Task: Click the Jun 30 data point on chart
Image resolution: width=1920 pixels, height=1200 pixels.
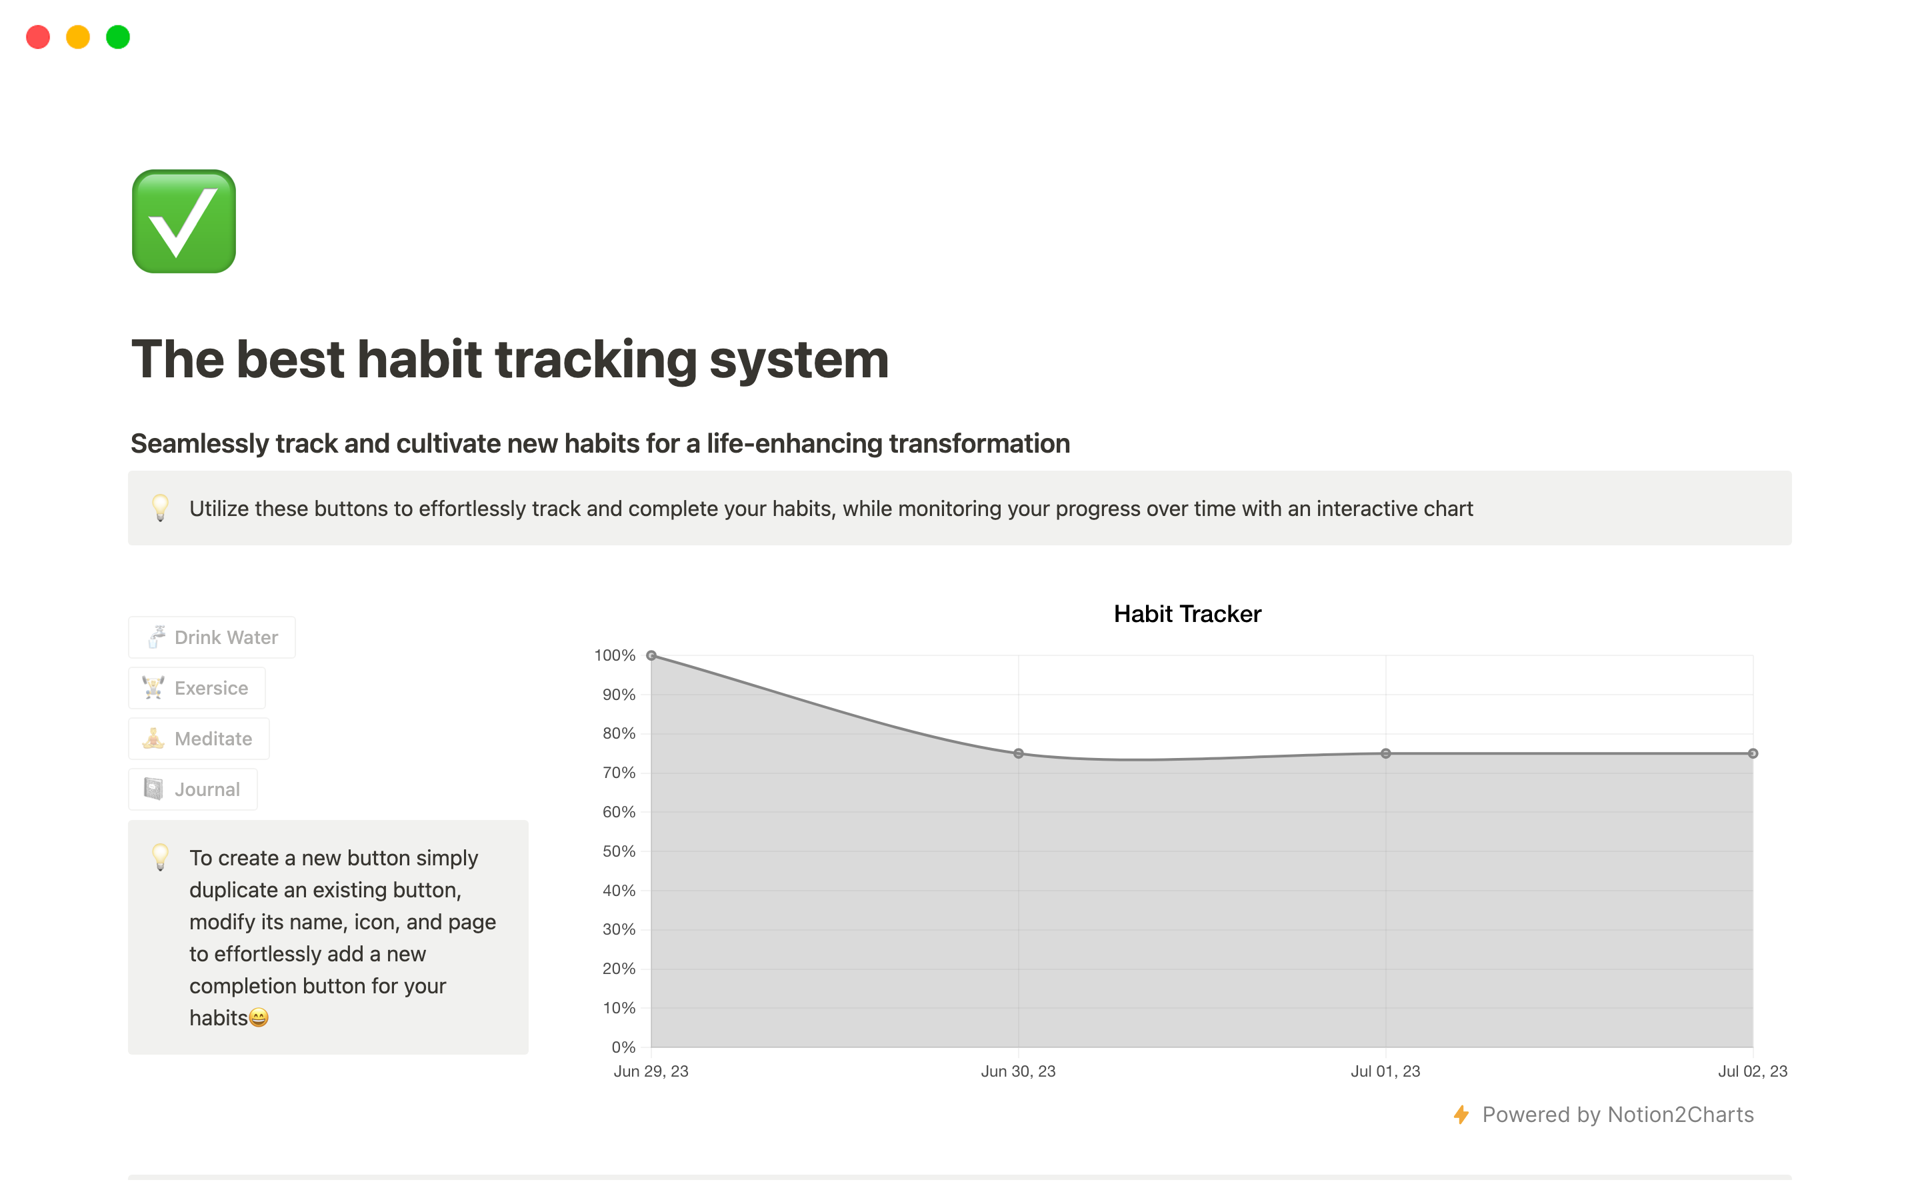Action: [1018, 754]
